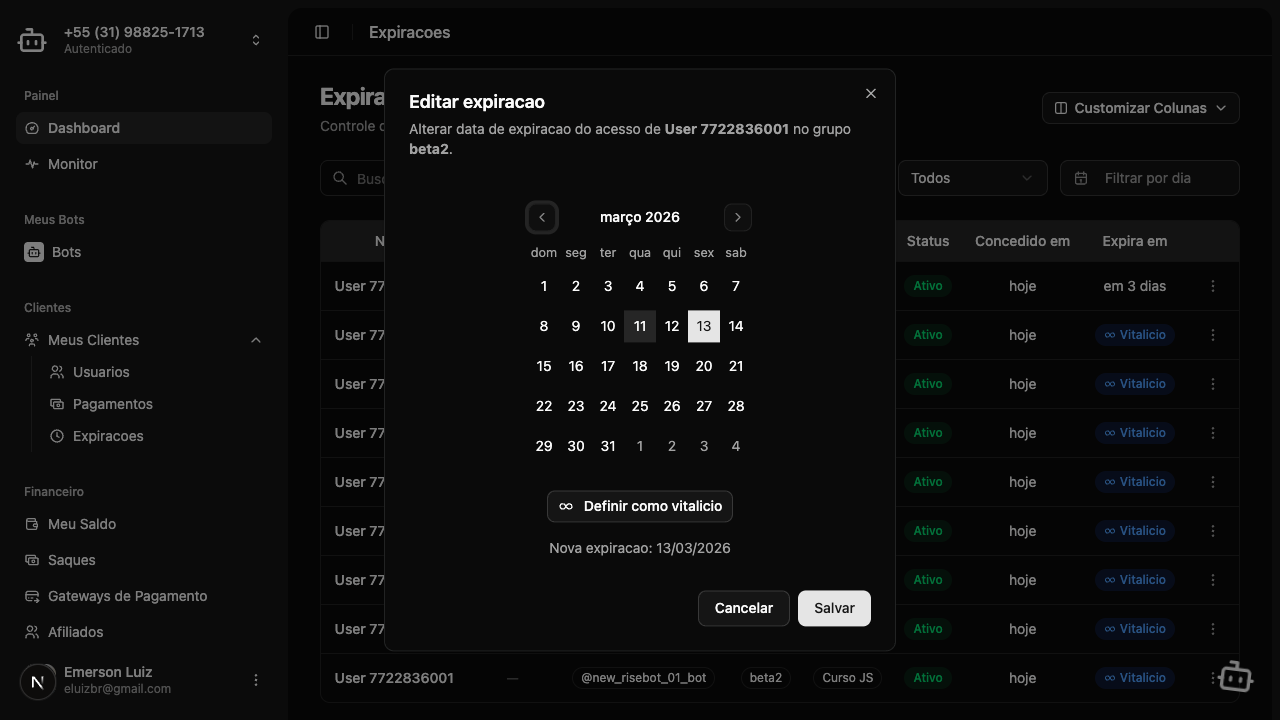Click search magnifier icon
1280x720 pixels.
[x=340, y=178]
